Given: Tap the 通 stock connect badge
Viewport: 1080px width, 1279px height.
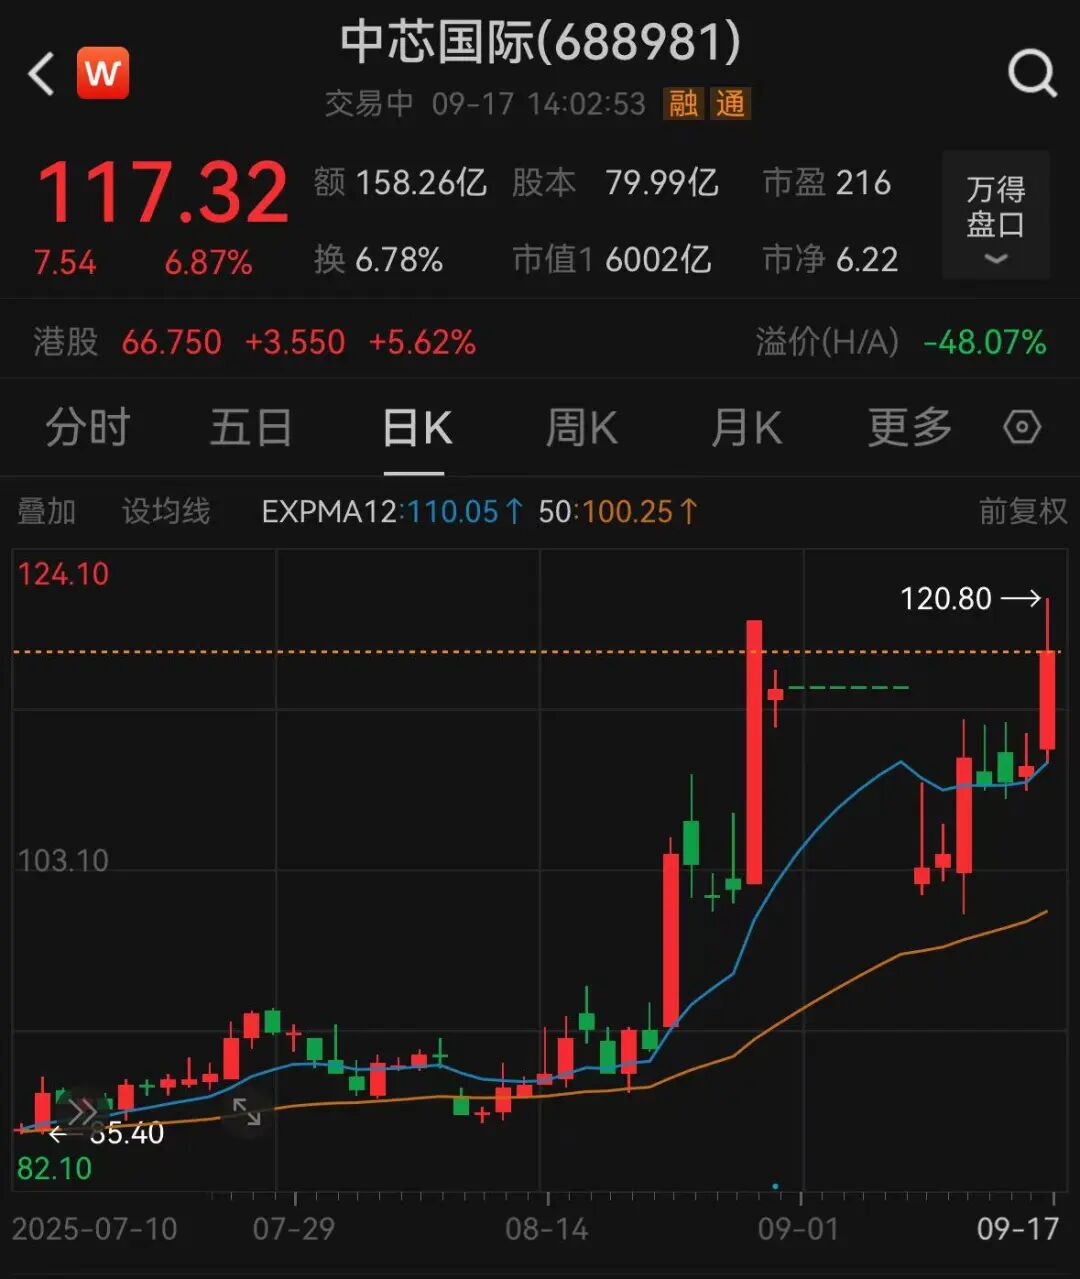Looking at the screenshot, I should pyautogui.click(x=730, y=103).
